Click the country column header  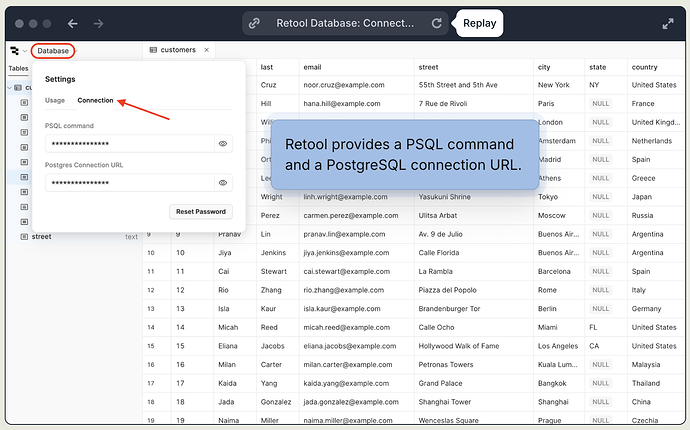(644, 67)
